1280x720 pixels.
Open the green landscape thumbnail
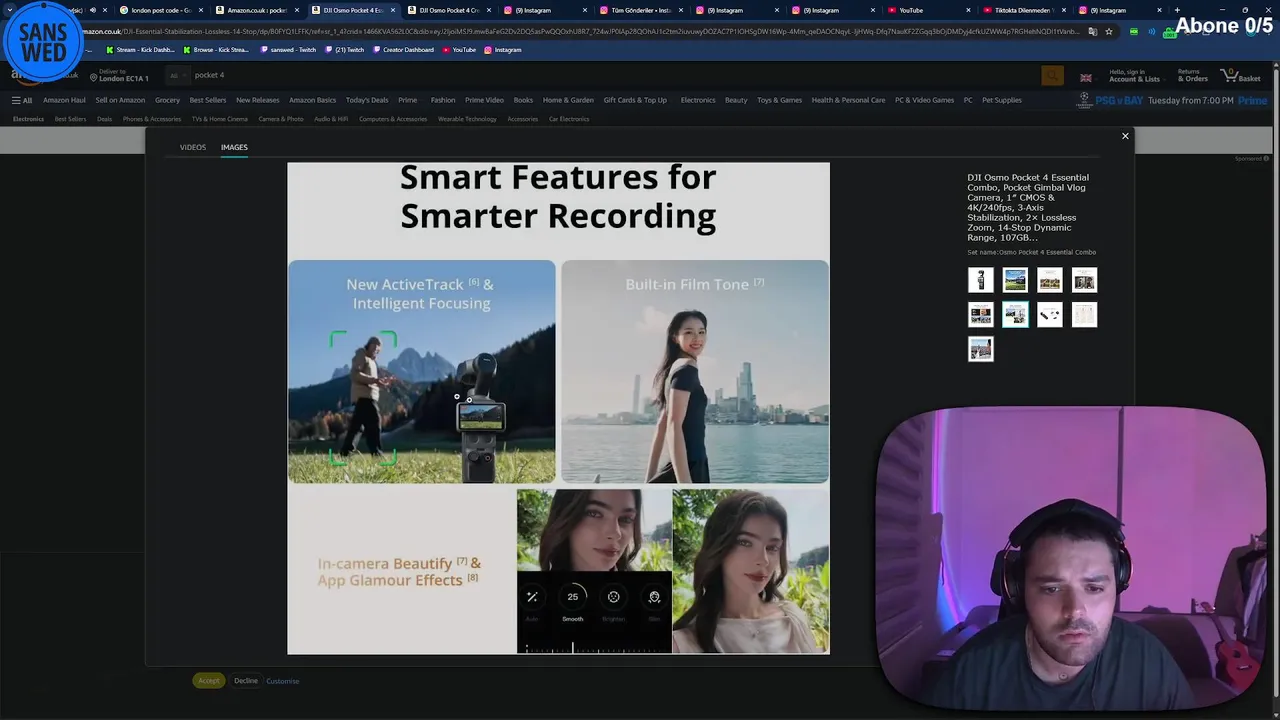(1015, 280)
